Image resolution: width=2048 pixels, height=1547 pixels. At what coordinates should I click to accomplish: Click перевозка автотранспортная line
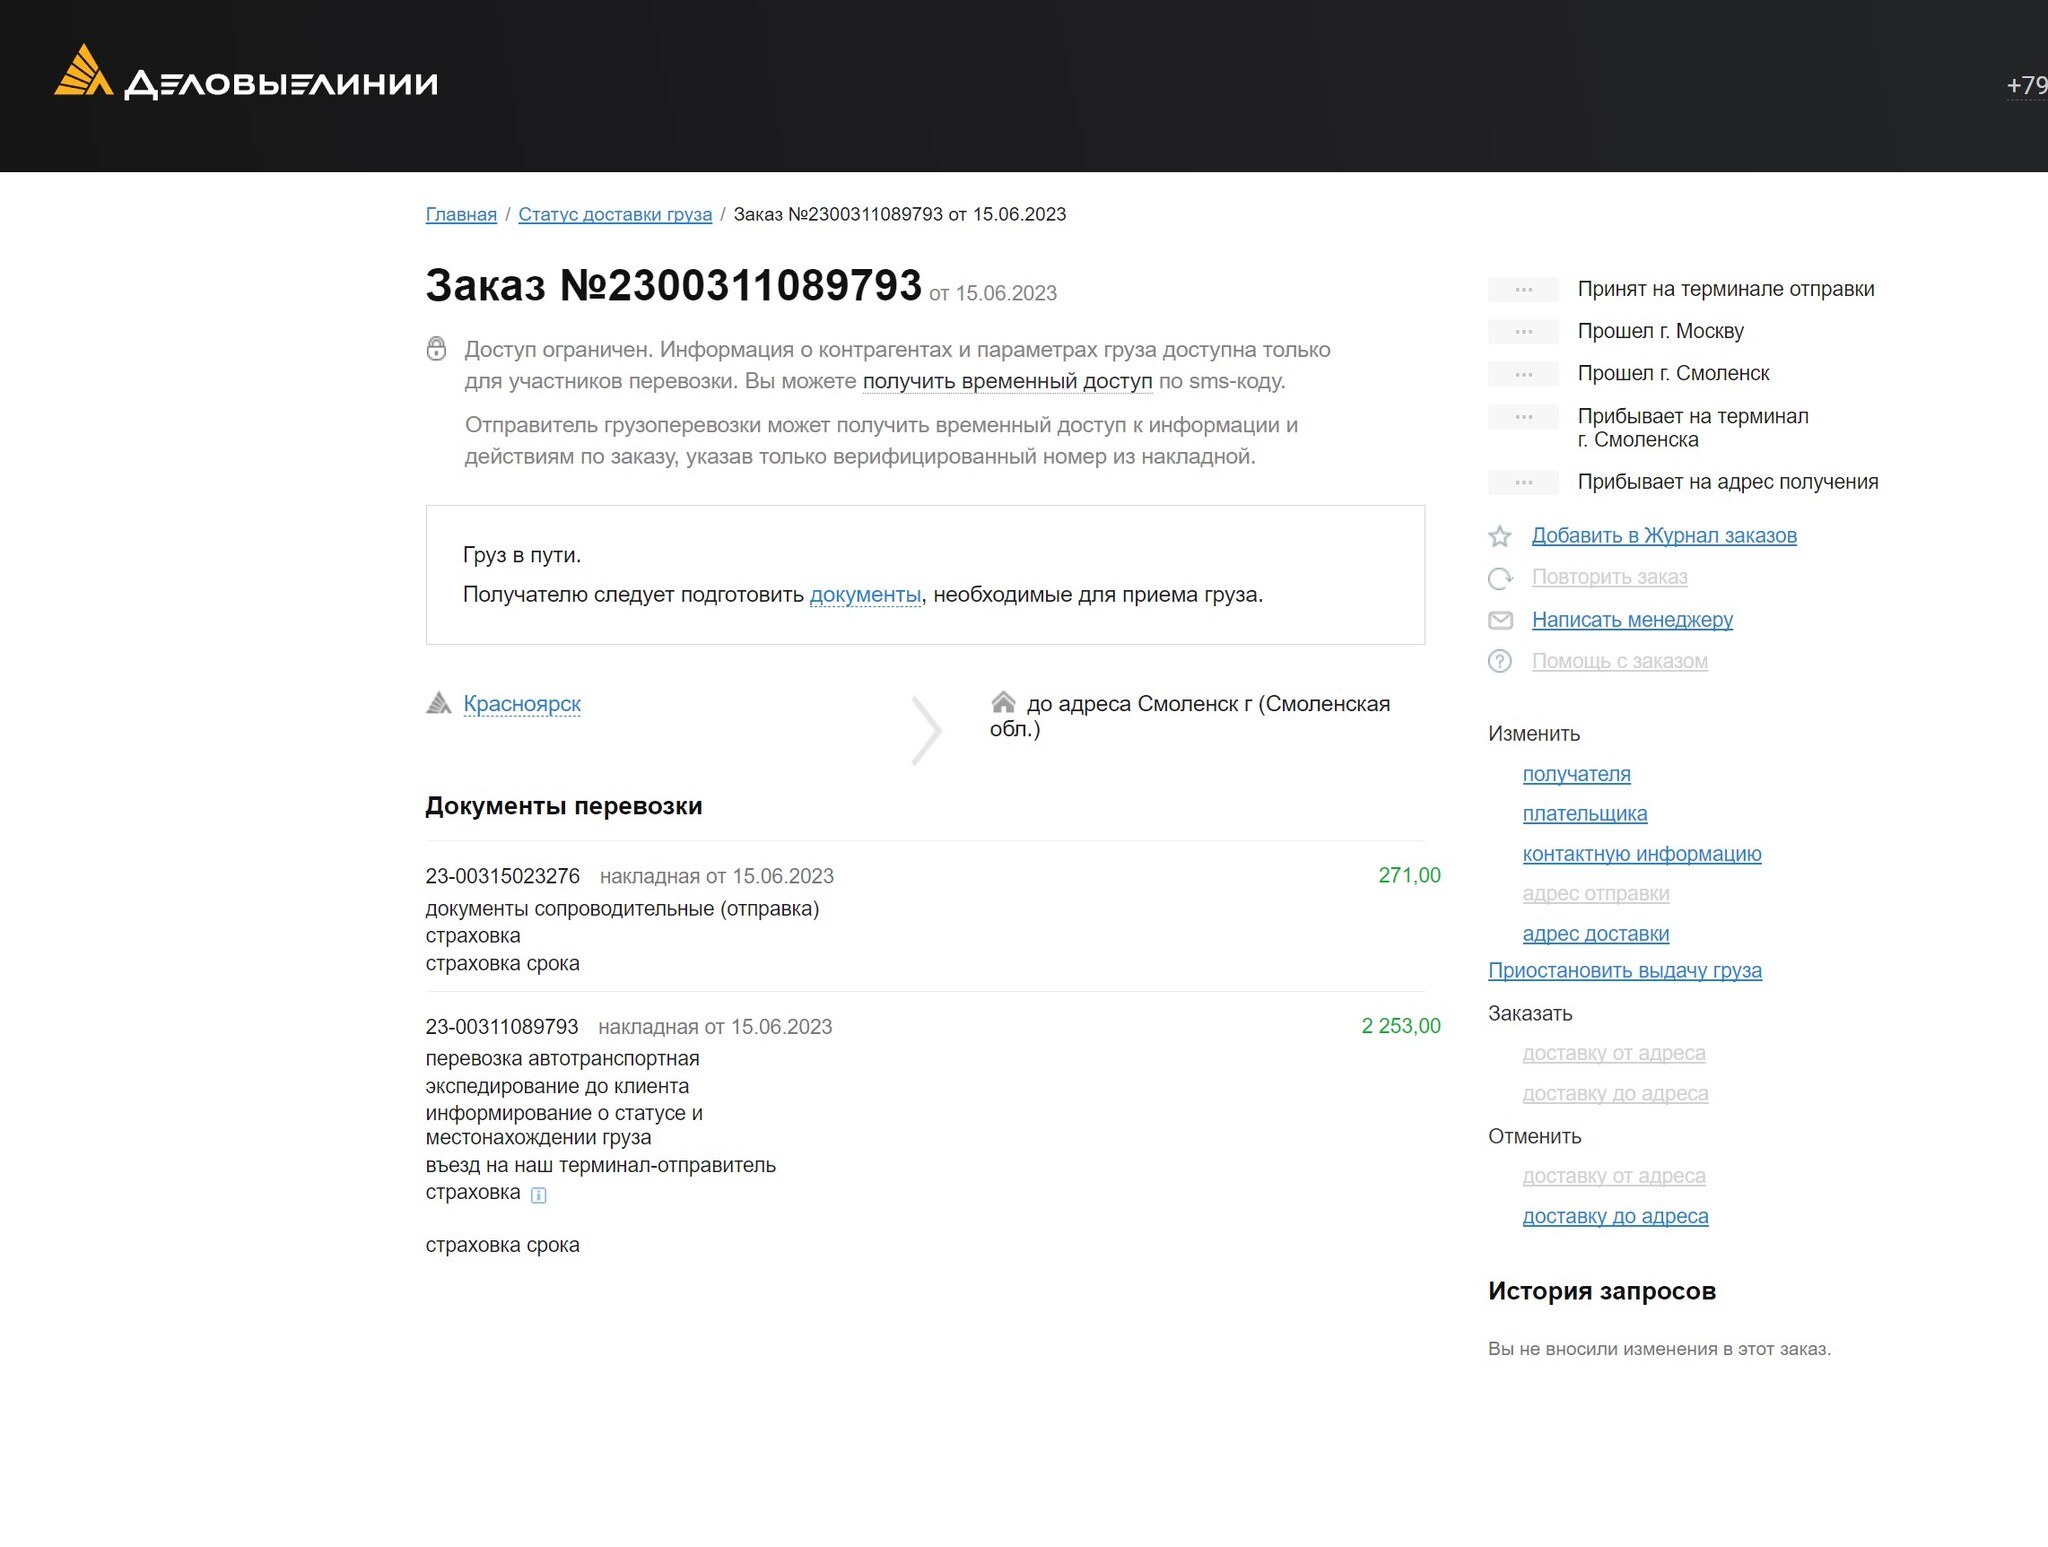pos(562,1058)
